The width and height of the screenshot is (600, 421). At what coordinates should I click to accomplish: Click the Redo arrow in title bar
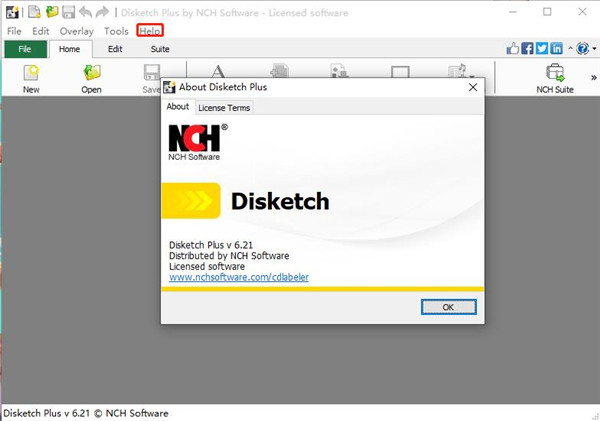(102, 12)
